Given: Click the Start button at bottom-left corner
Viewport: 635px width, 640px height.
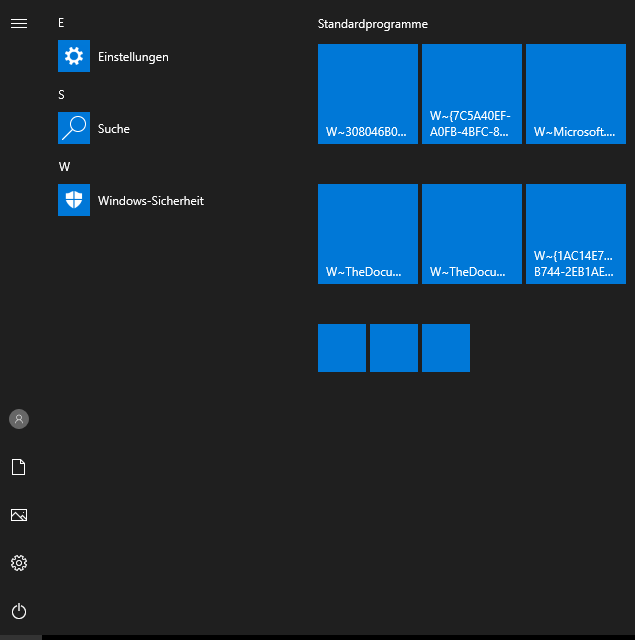Looking at the screenshot, I should click(21, 637).
